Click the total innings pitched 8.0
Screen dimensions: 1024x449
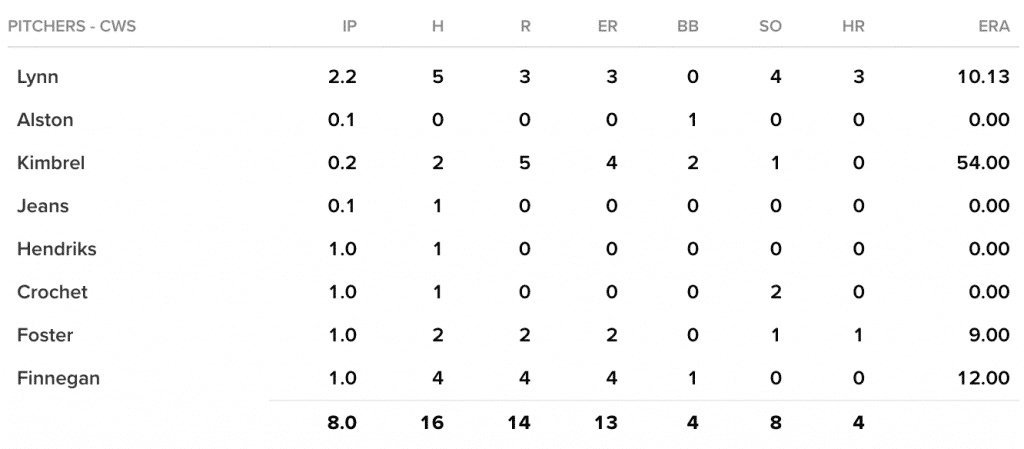pos(342,422)
